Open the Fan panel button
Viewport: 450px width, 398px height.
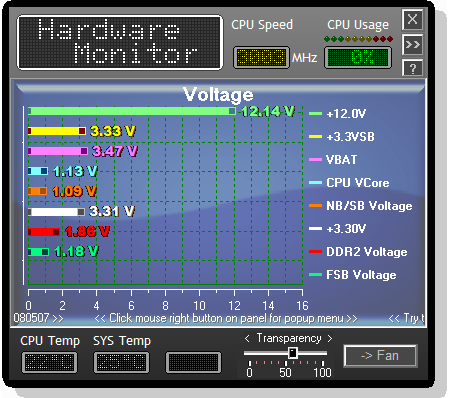380,356
